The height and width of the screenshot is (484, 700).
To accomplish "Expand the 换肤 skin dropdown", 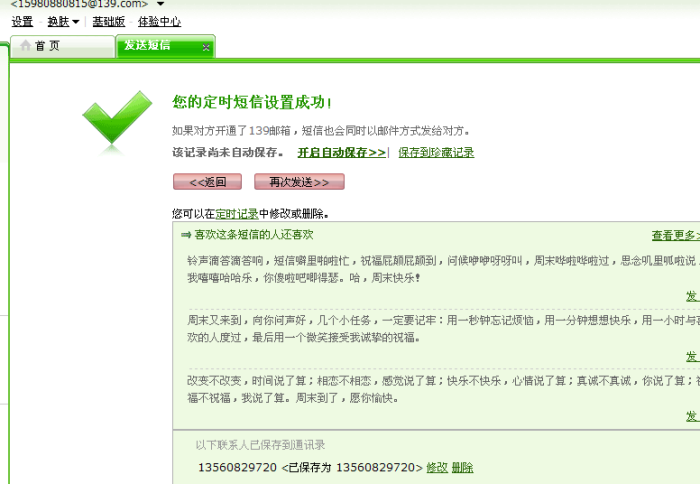I will [63, 22].
